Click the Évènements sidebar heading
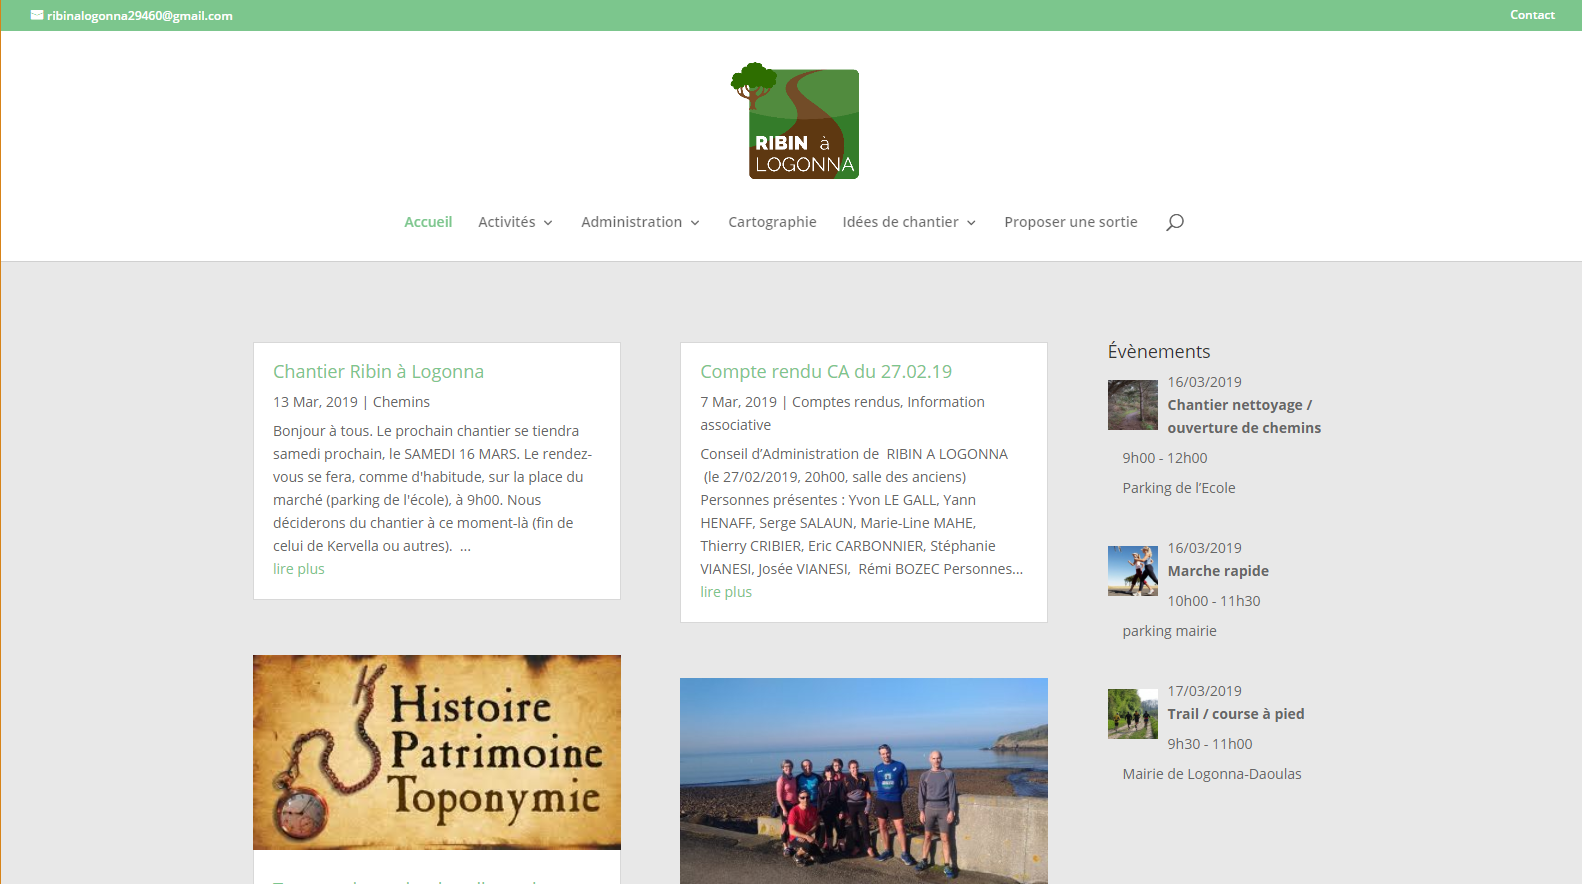 pyautogui.click(x=1159, y=351)
